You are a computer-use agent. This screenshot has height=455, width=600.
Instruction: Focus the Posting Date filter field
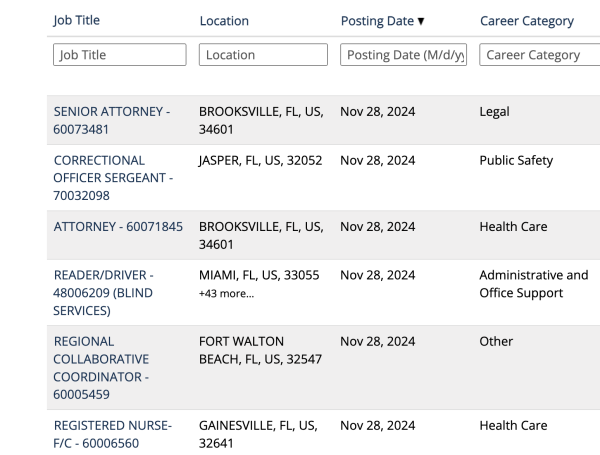coord(405,55)
